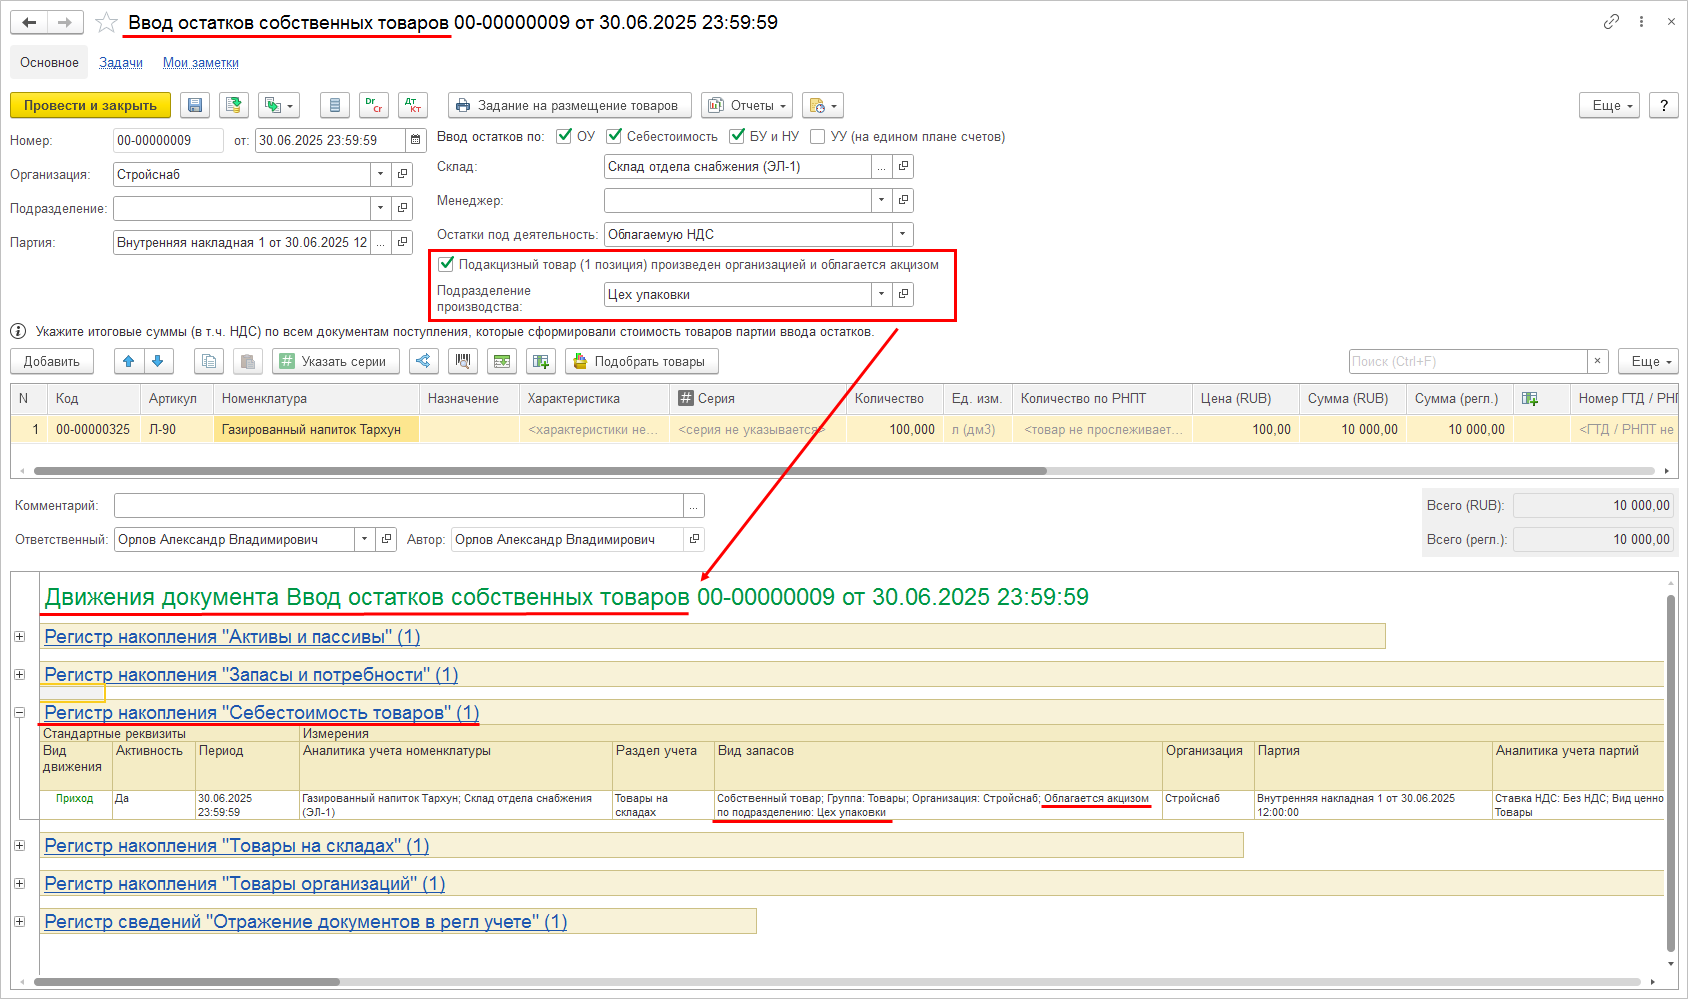The height and width of the screenshot is (1000, 1690).
Task: Click the add-column icon in the table toolbar
Action: [541, 361]
